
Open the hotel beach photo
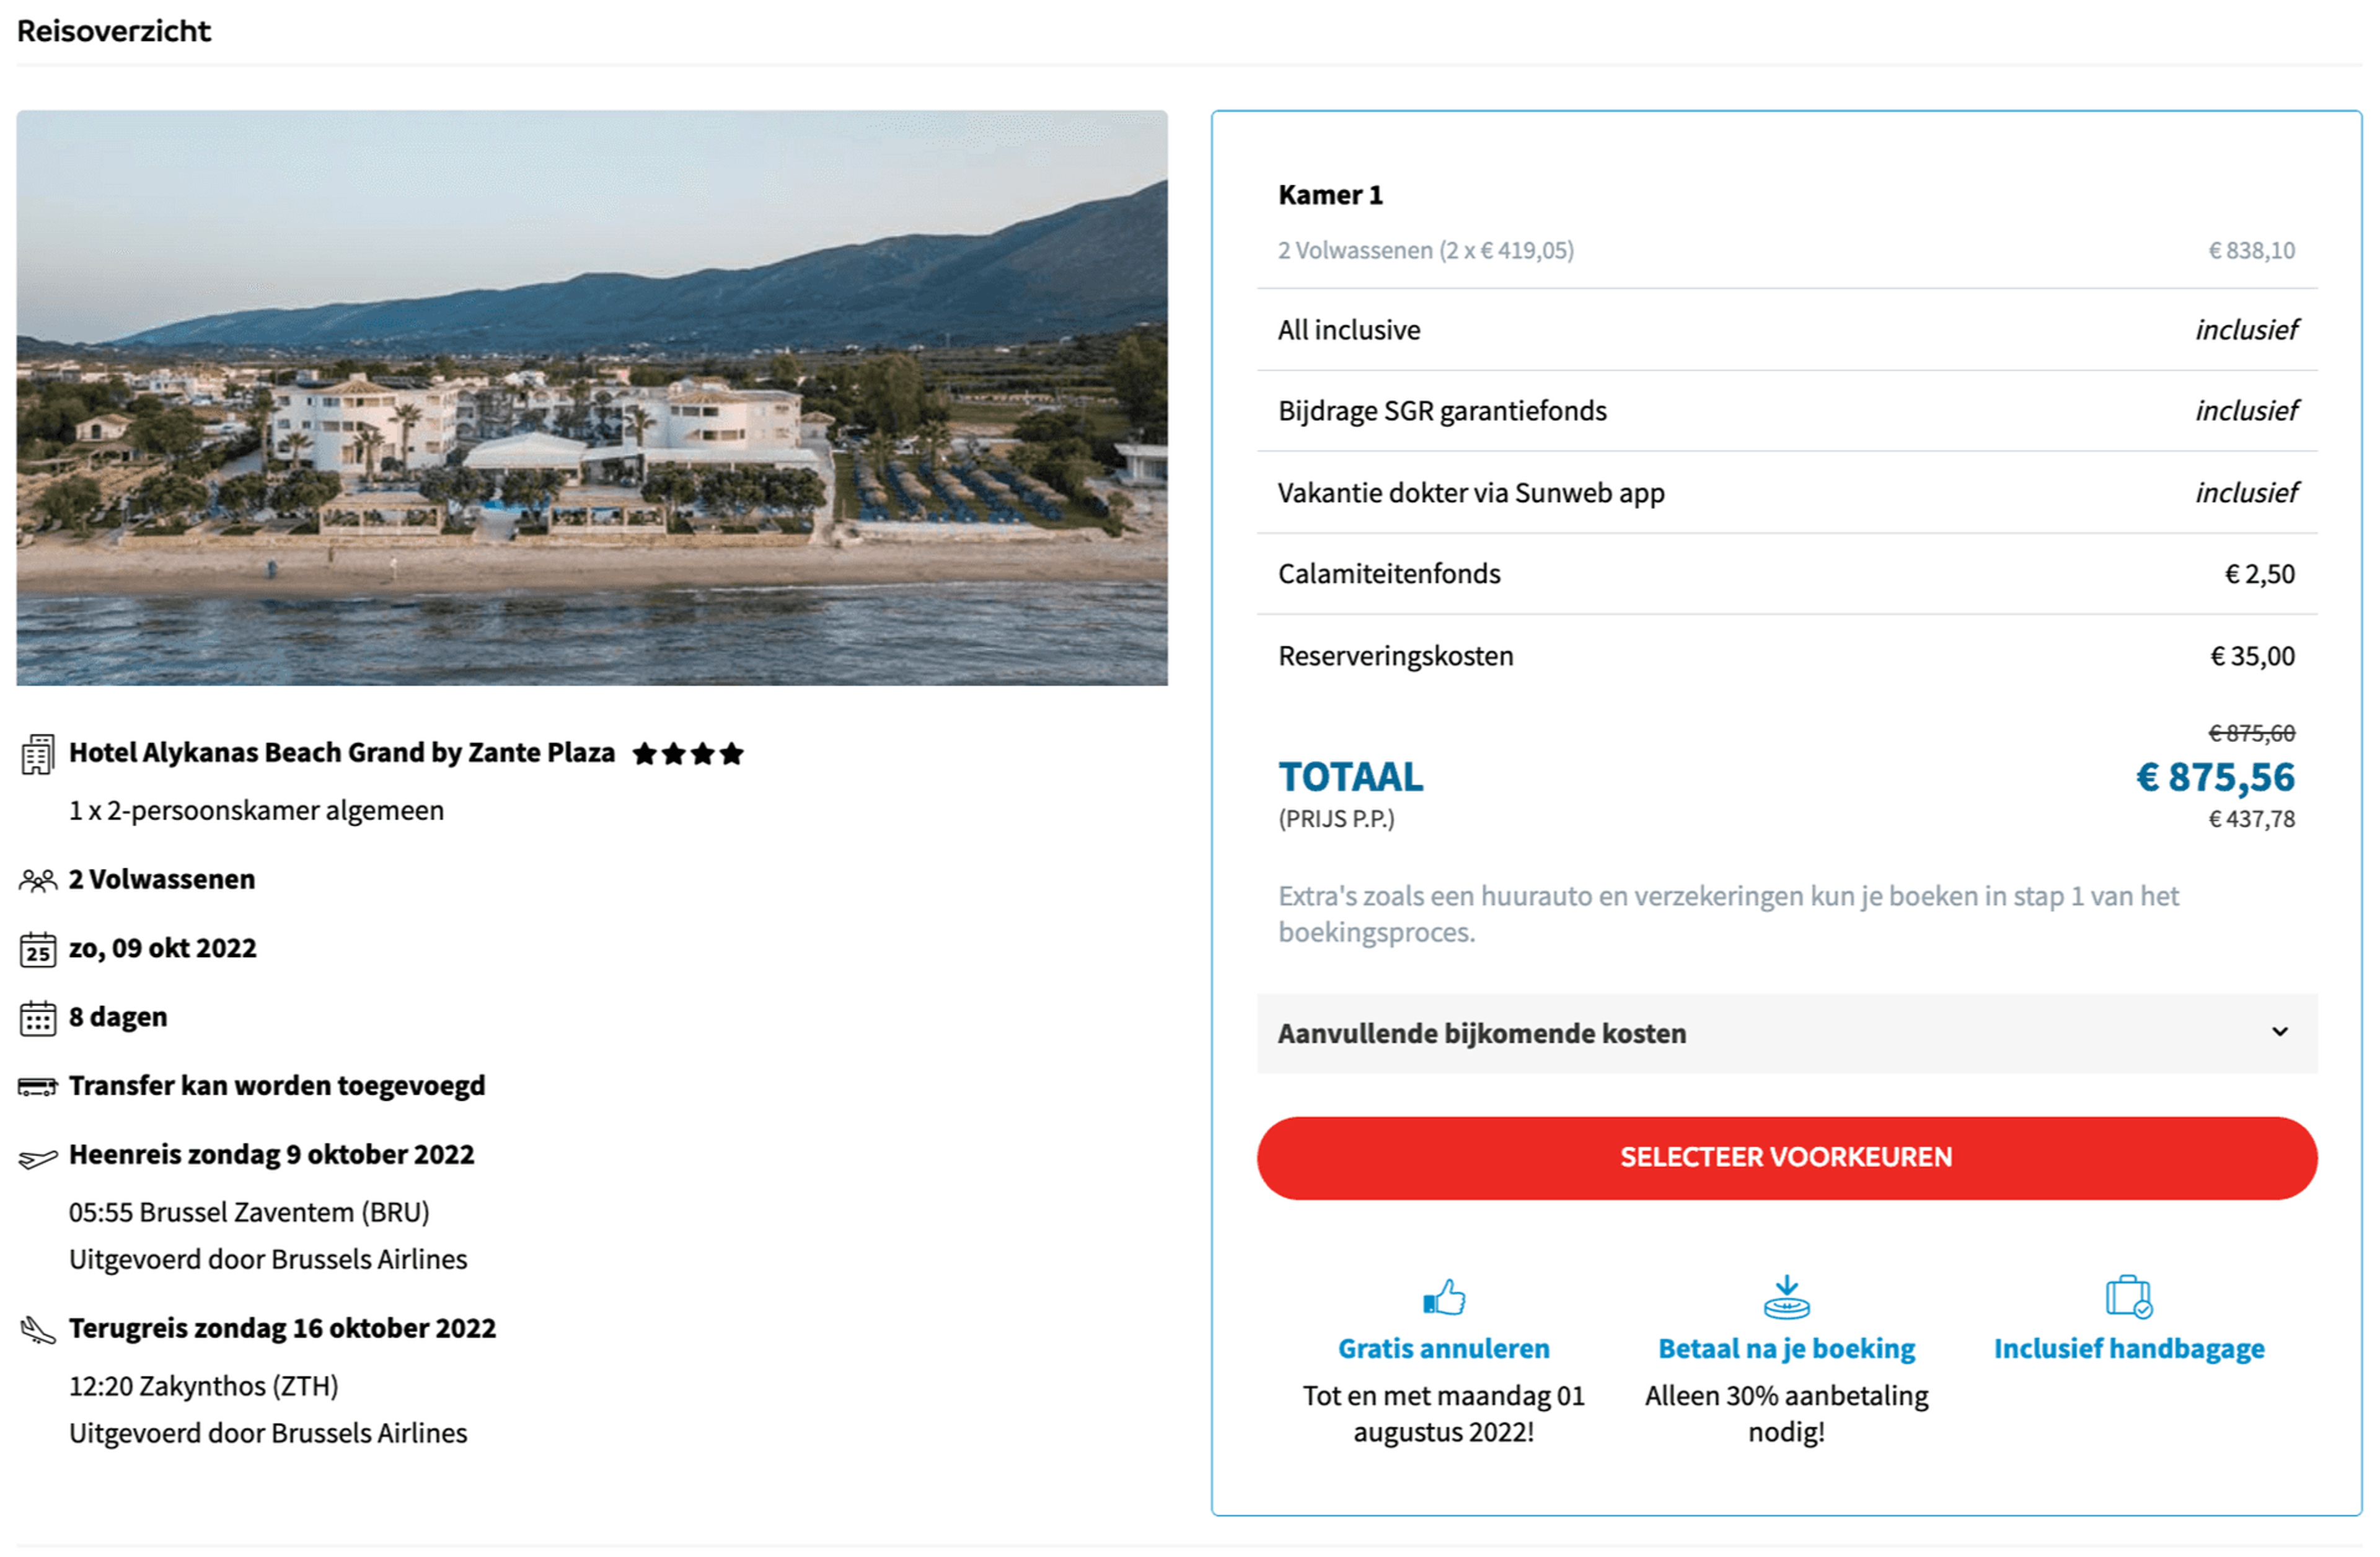(x=591, y=398)
